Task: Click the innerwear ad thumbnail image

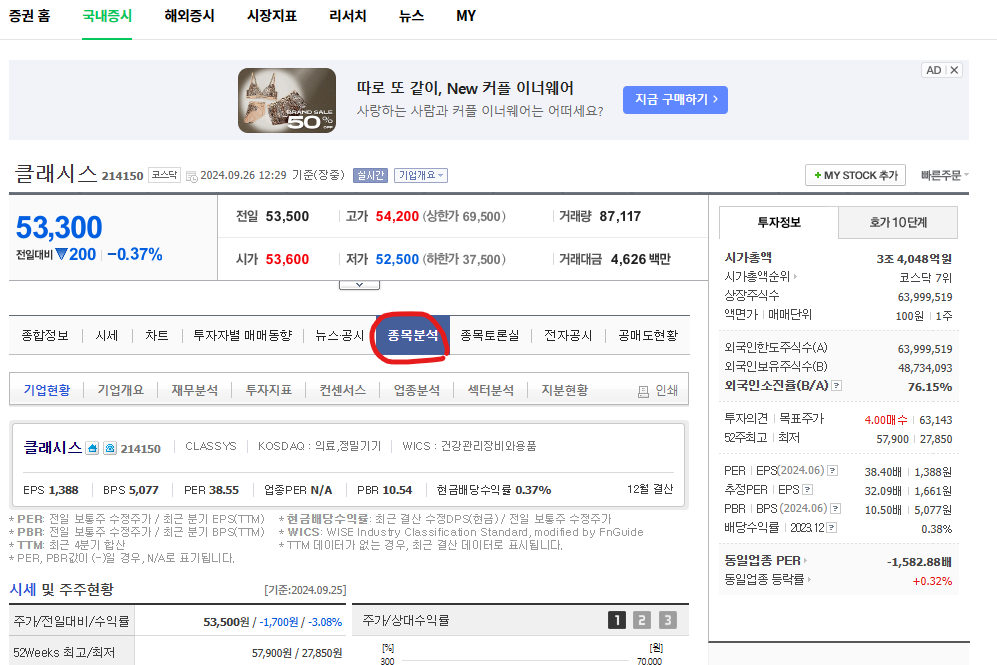Action: click(x=287, y=100)
